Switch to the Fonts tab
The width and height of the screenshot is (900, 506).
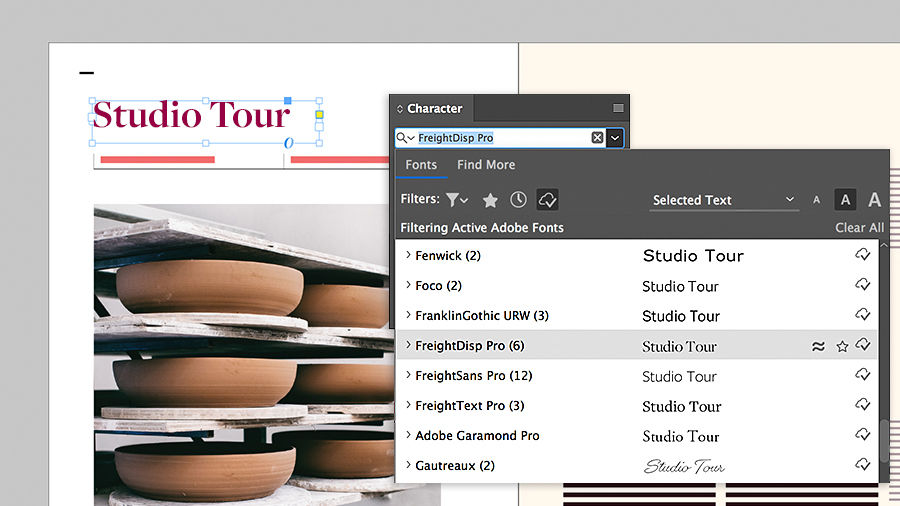click(x=421, y=165)
